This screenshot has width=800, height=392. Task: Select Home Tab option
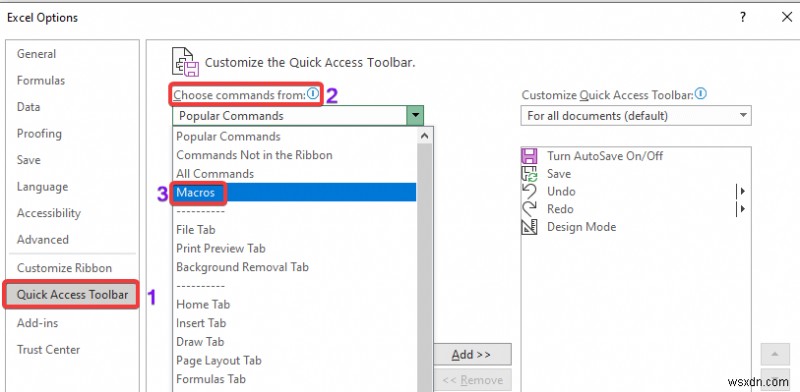[x=203, y=304]
